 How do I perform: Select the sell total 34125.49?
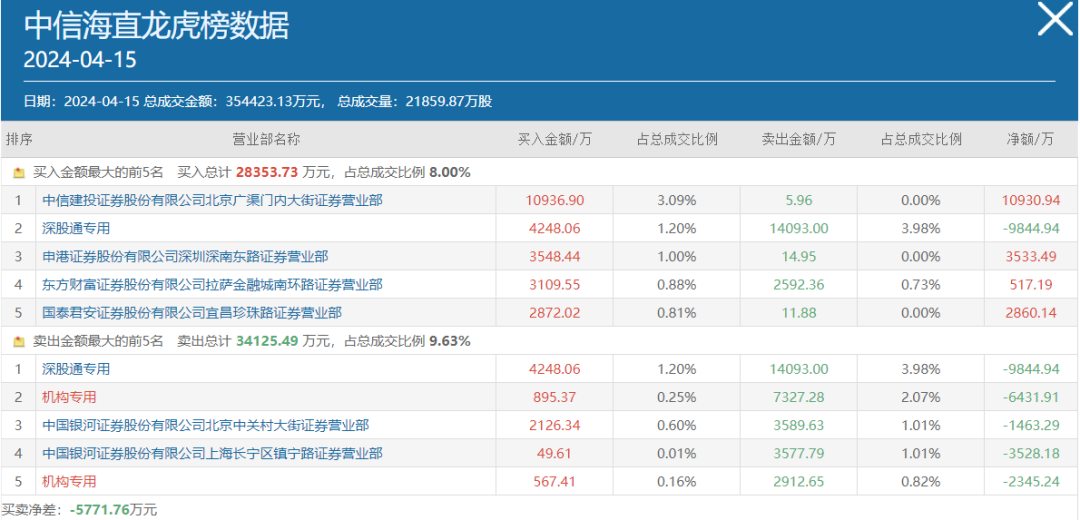[x=267, y=341]
